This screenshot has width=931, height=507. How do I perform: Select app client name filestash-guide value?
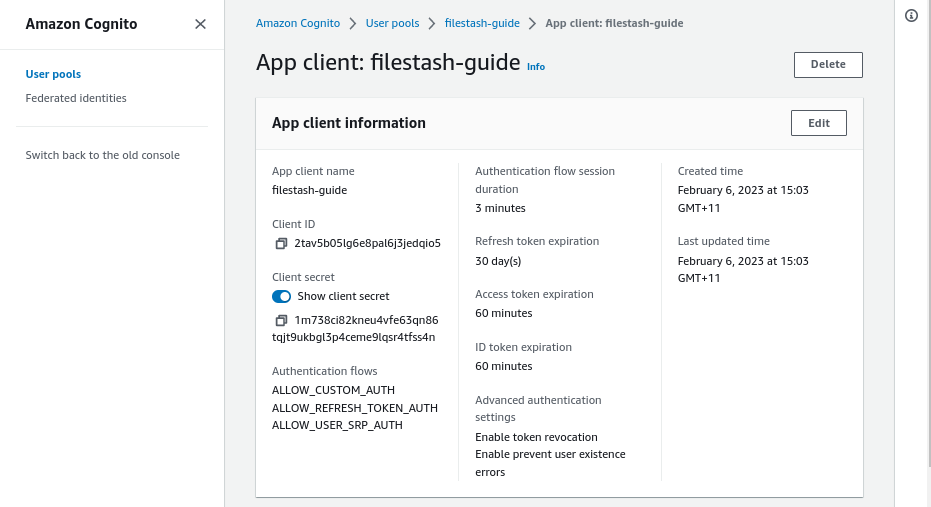click(x=309, y=190)
